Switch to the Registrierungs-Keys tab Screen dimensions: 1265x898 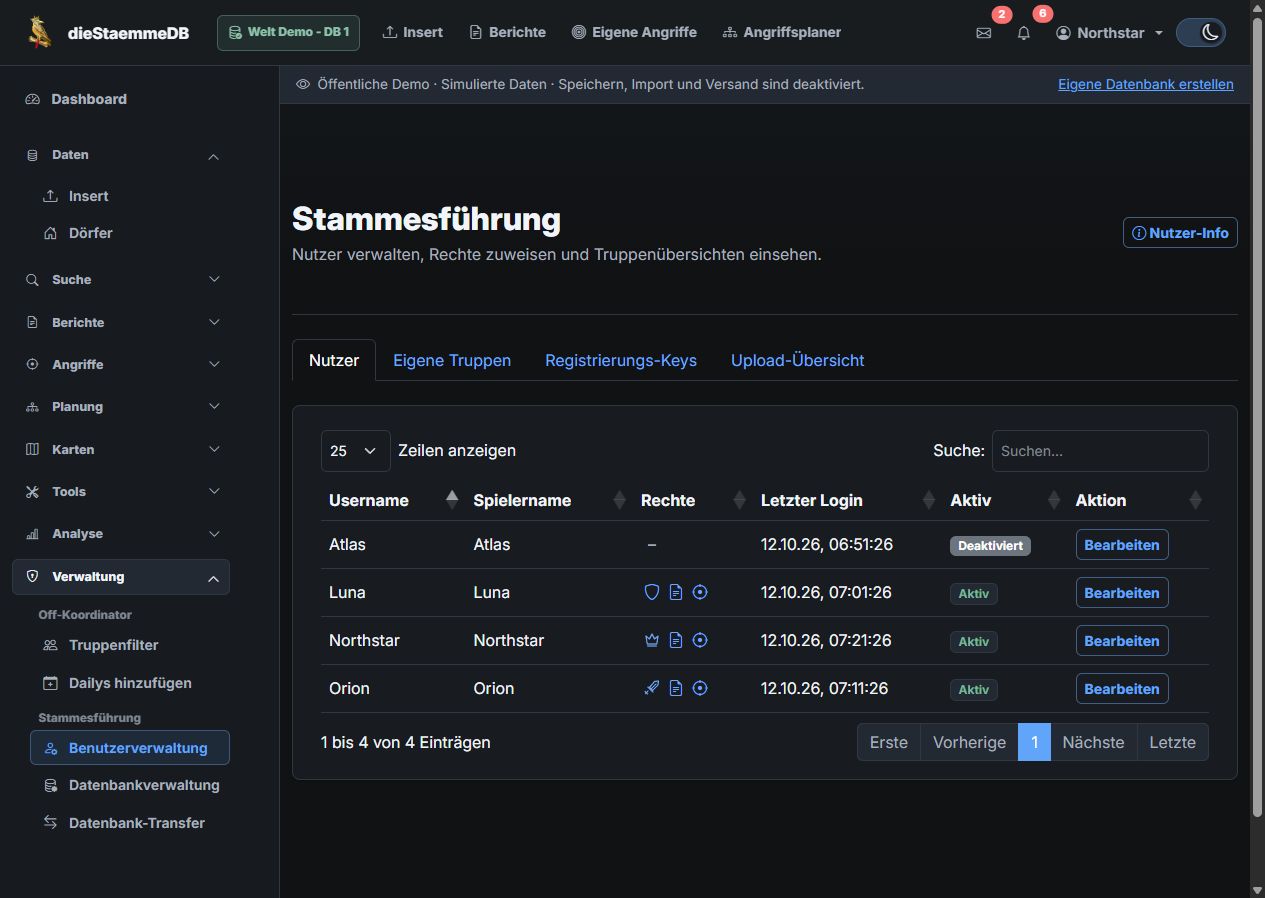point(621,360)
